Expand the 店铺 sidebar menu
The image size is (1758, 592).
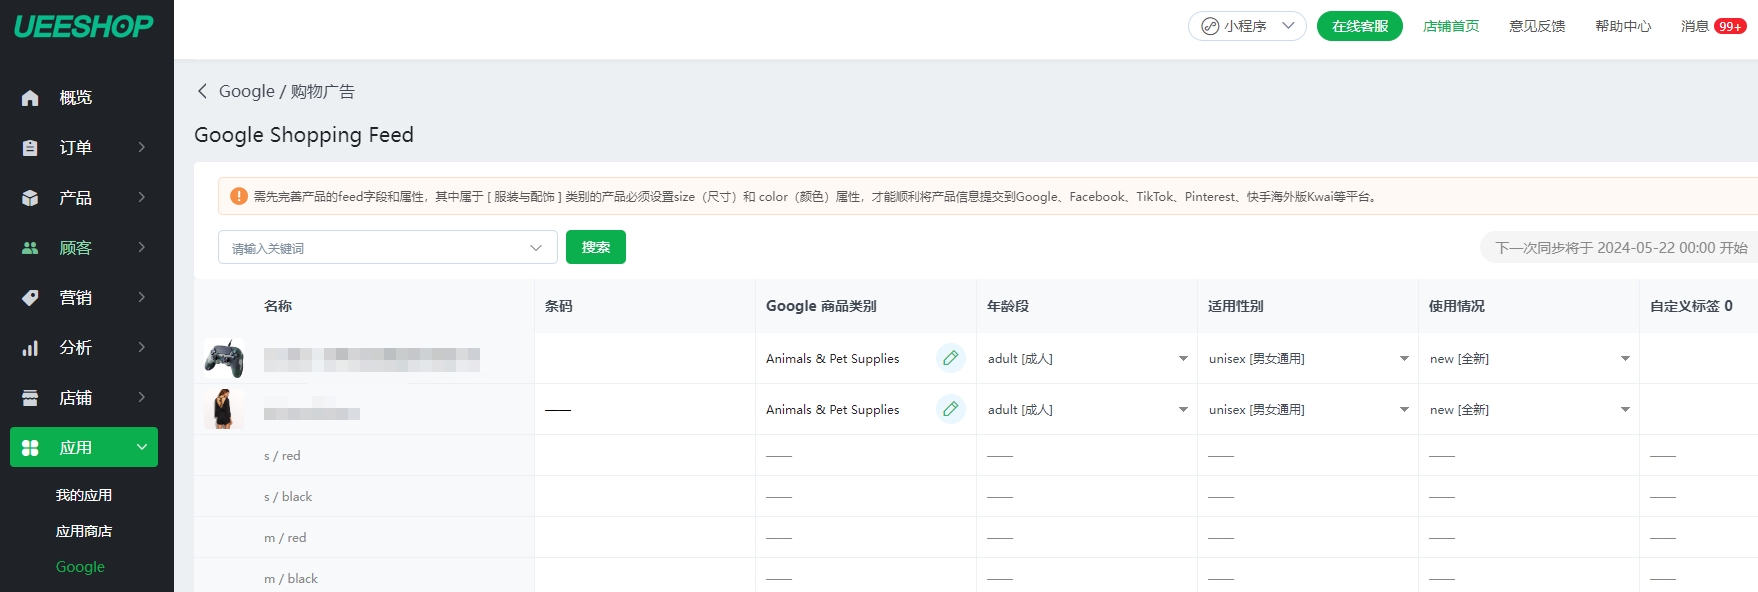click(142, 397)
